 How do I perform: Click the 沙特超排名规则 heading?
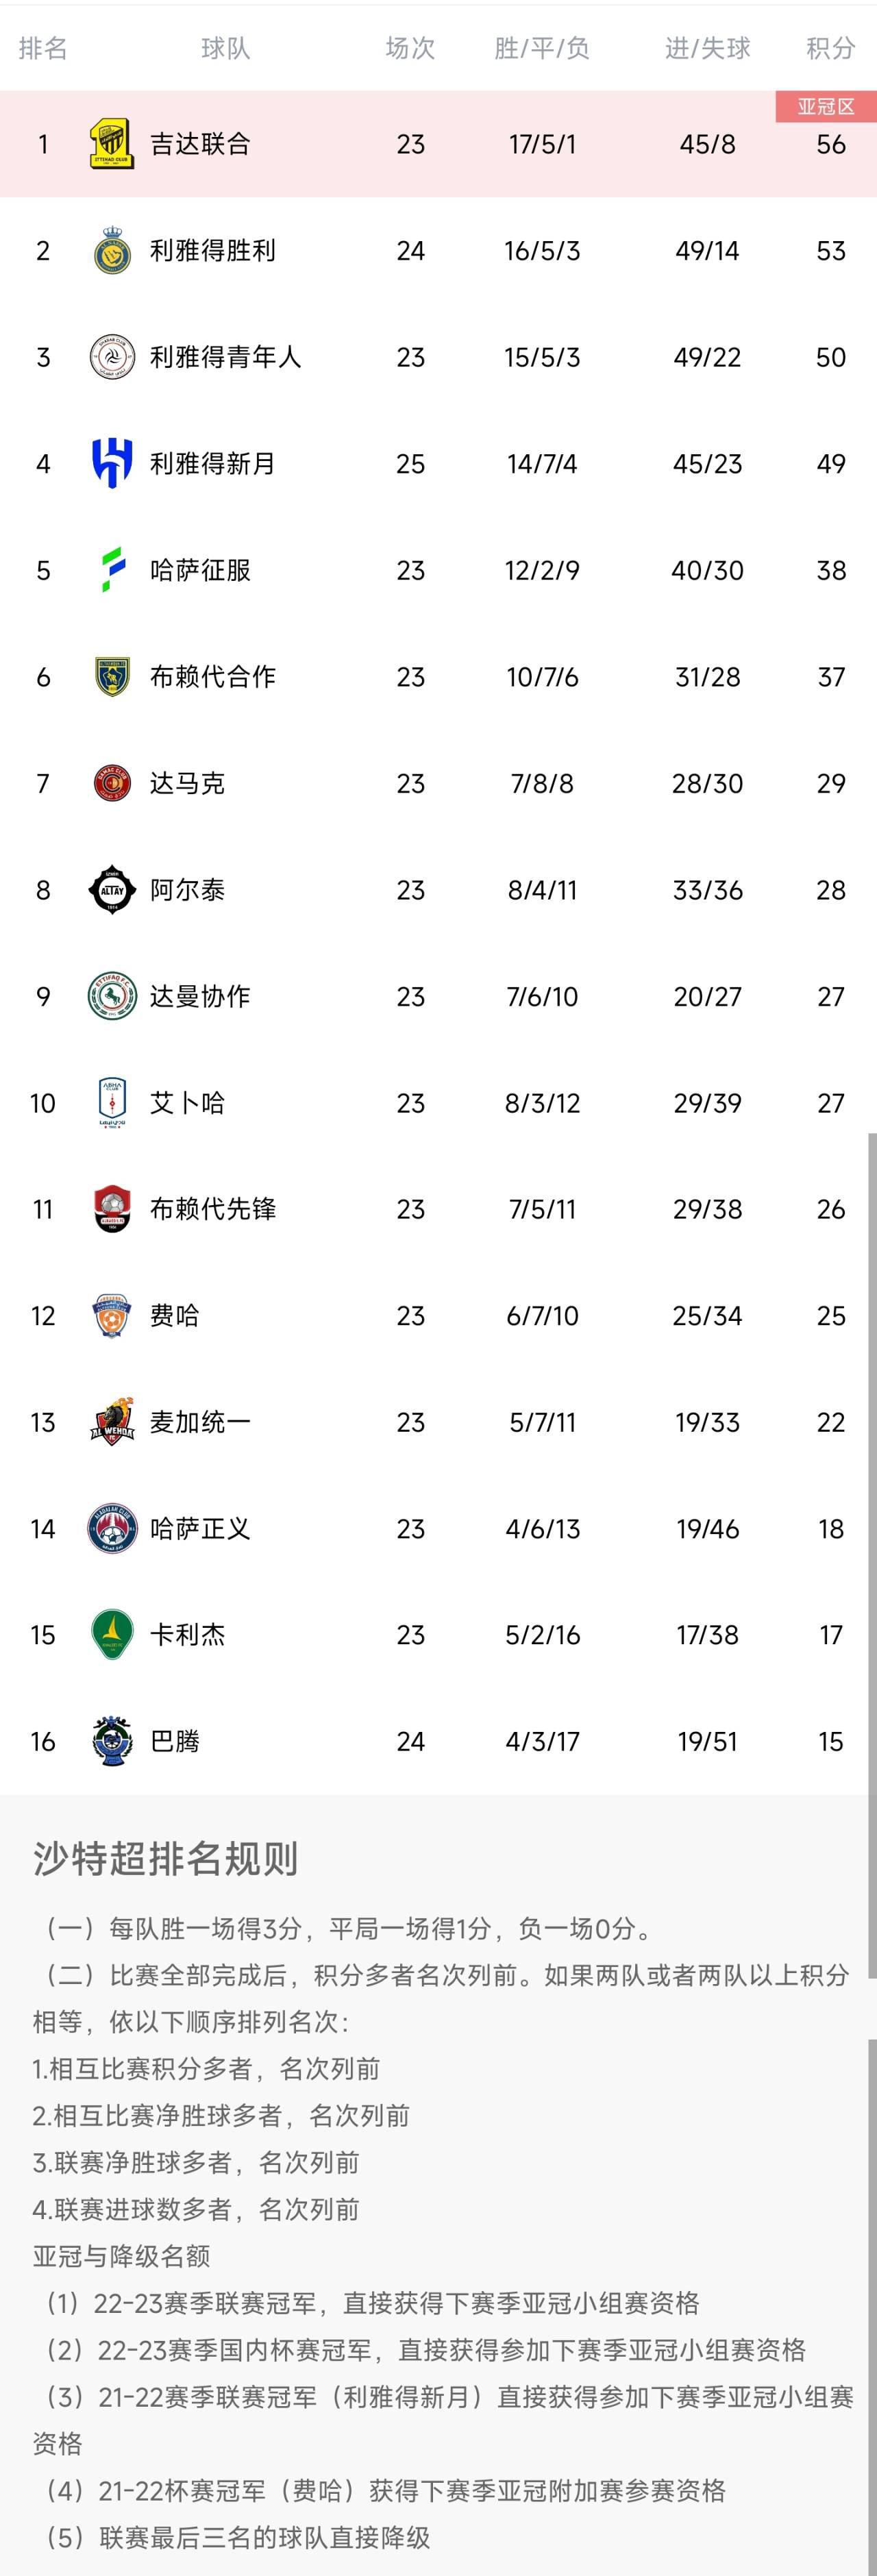(x=166, y=1859)
